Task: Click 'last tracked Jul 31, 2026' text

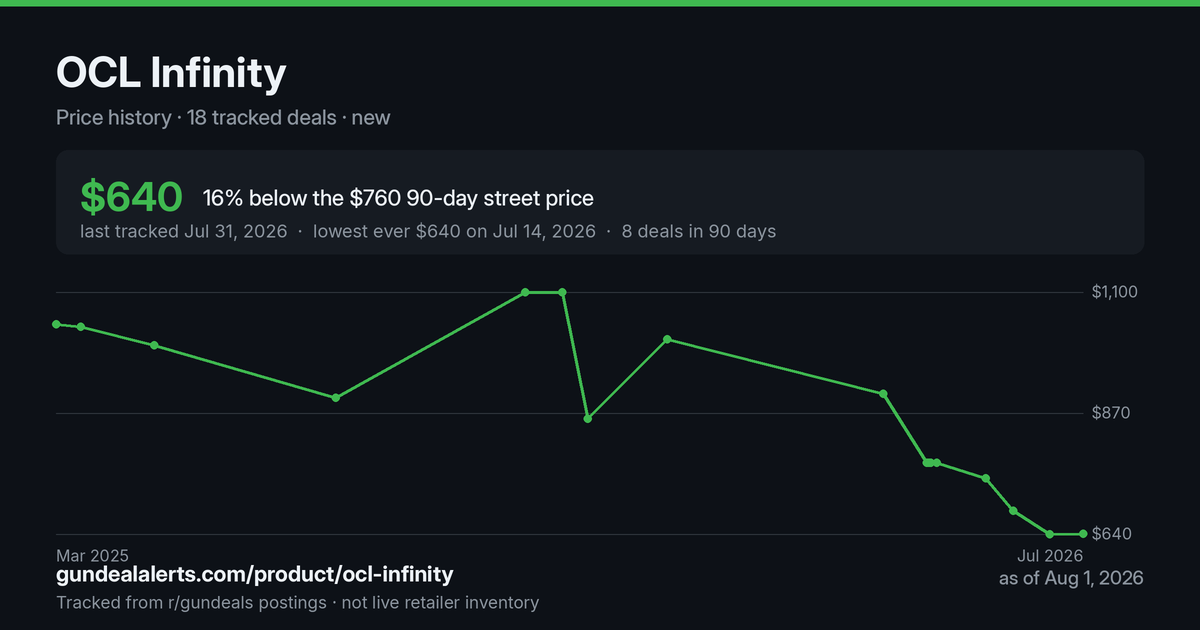Action: 184,231
